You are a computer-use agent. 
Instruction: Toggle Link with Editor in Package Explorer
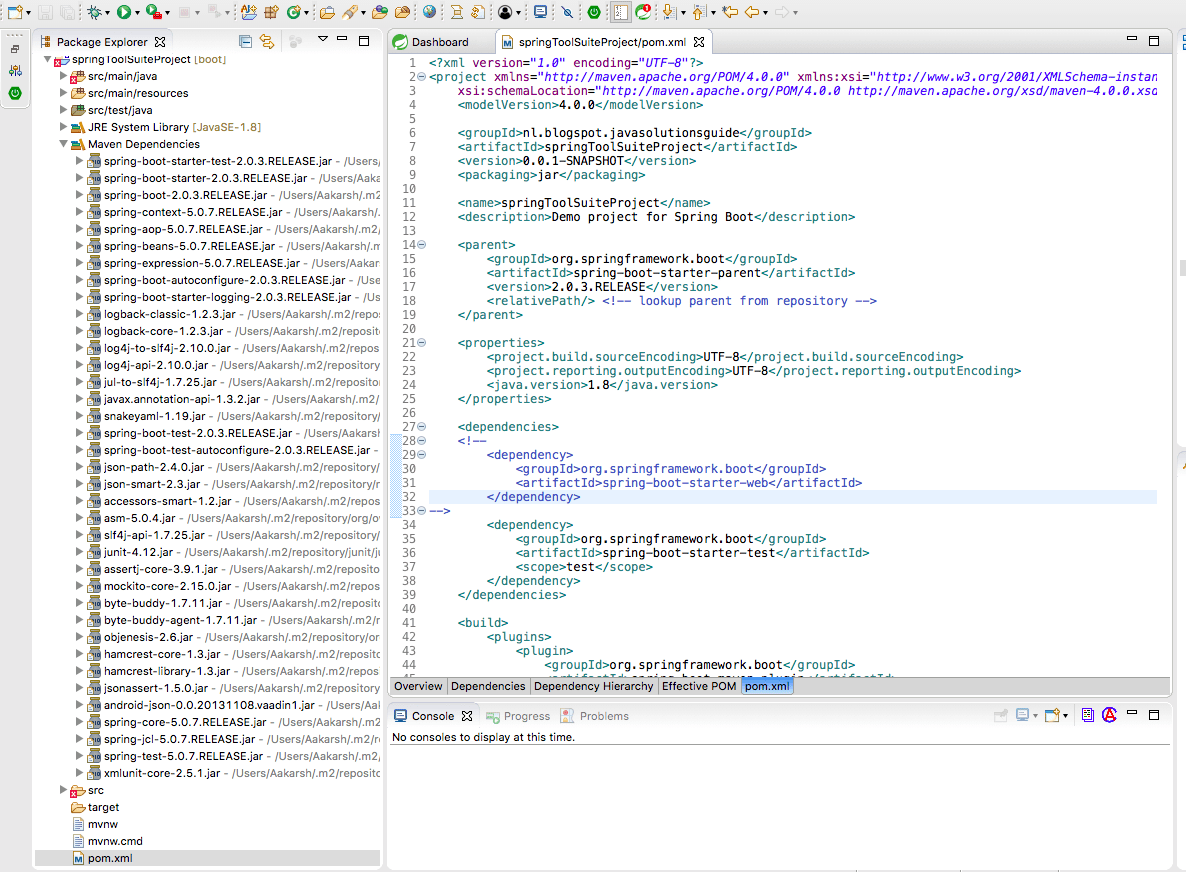[x=267, y=42]
